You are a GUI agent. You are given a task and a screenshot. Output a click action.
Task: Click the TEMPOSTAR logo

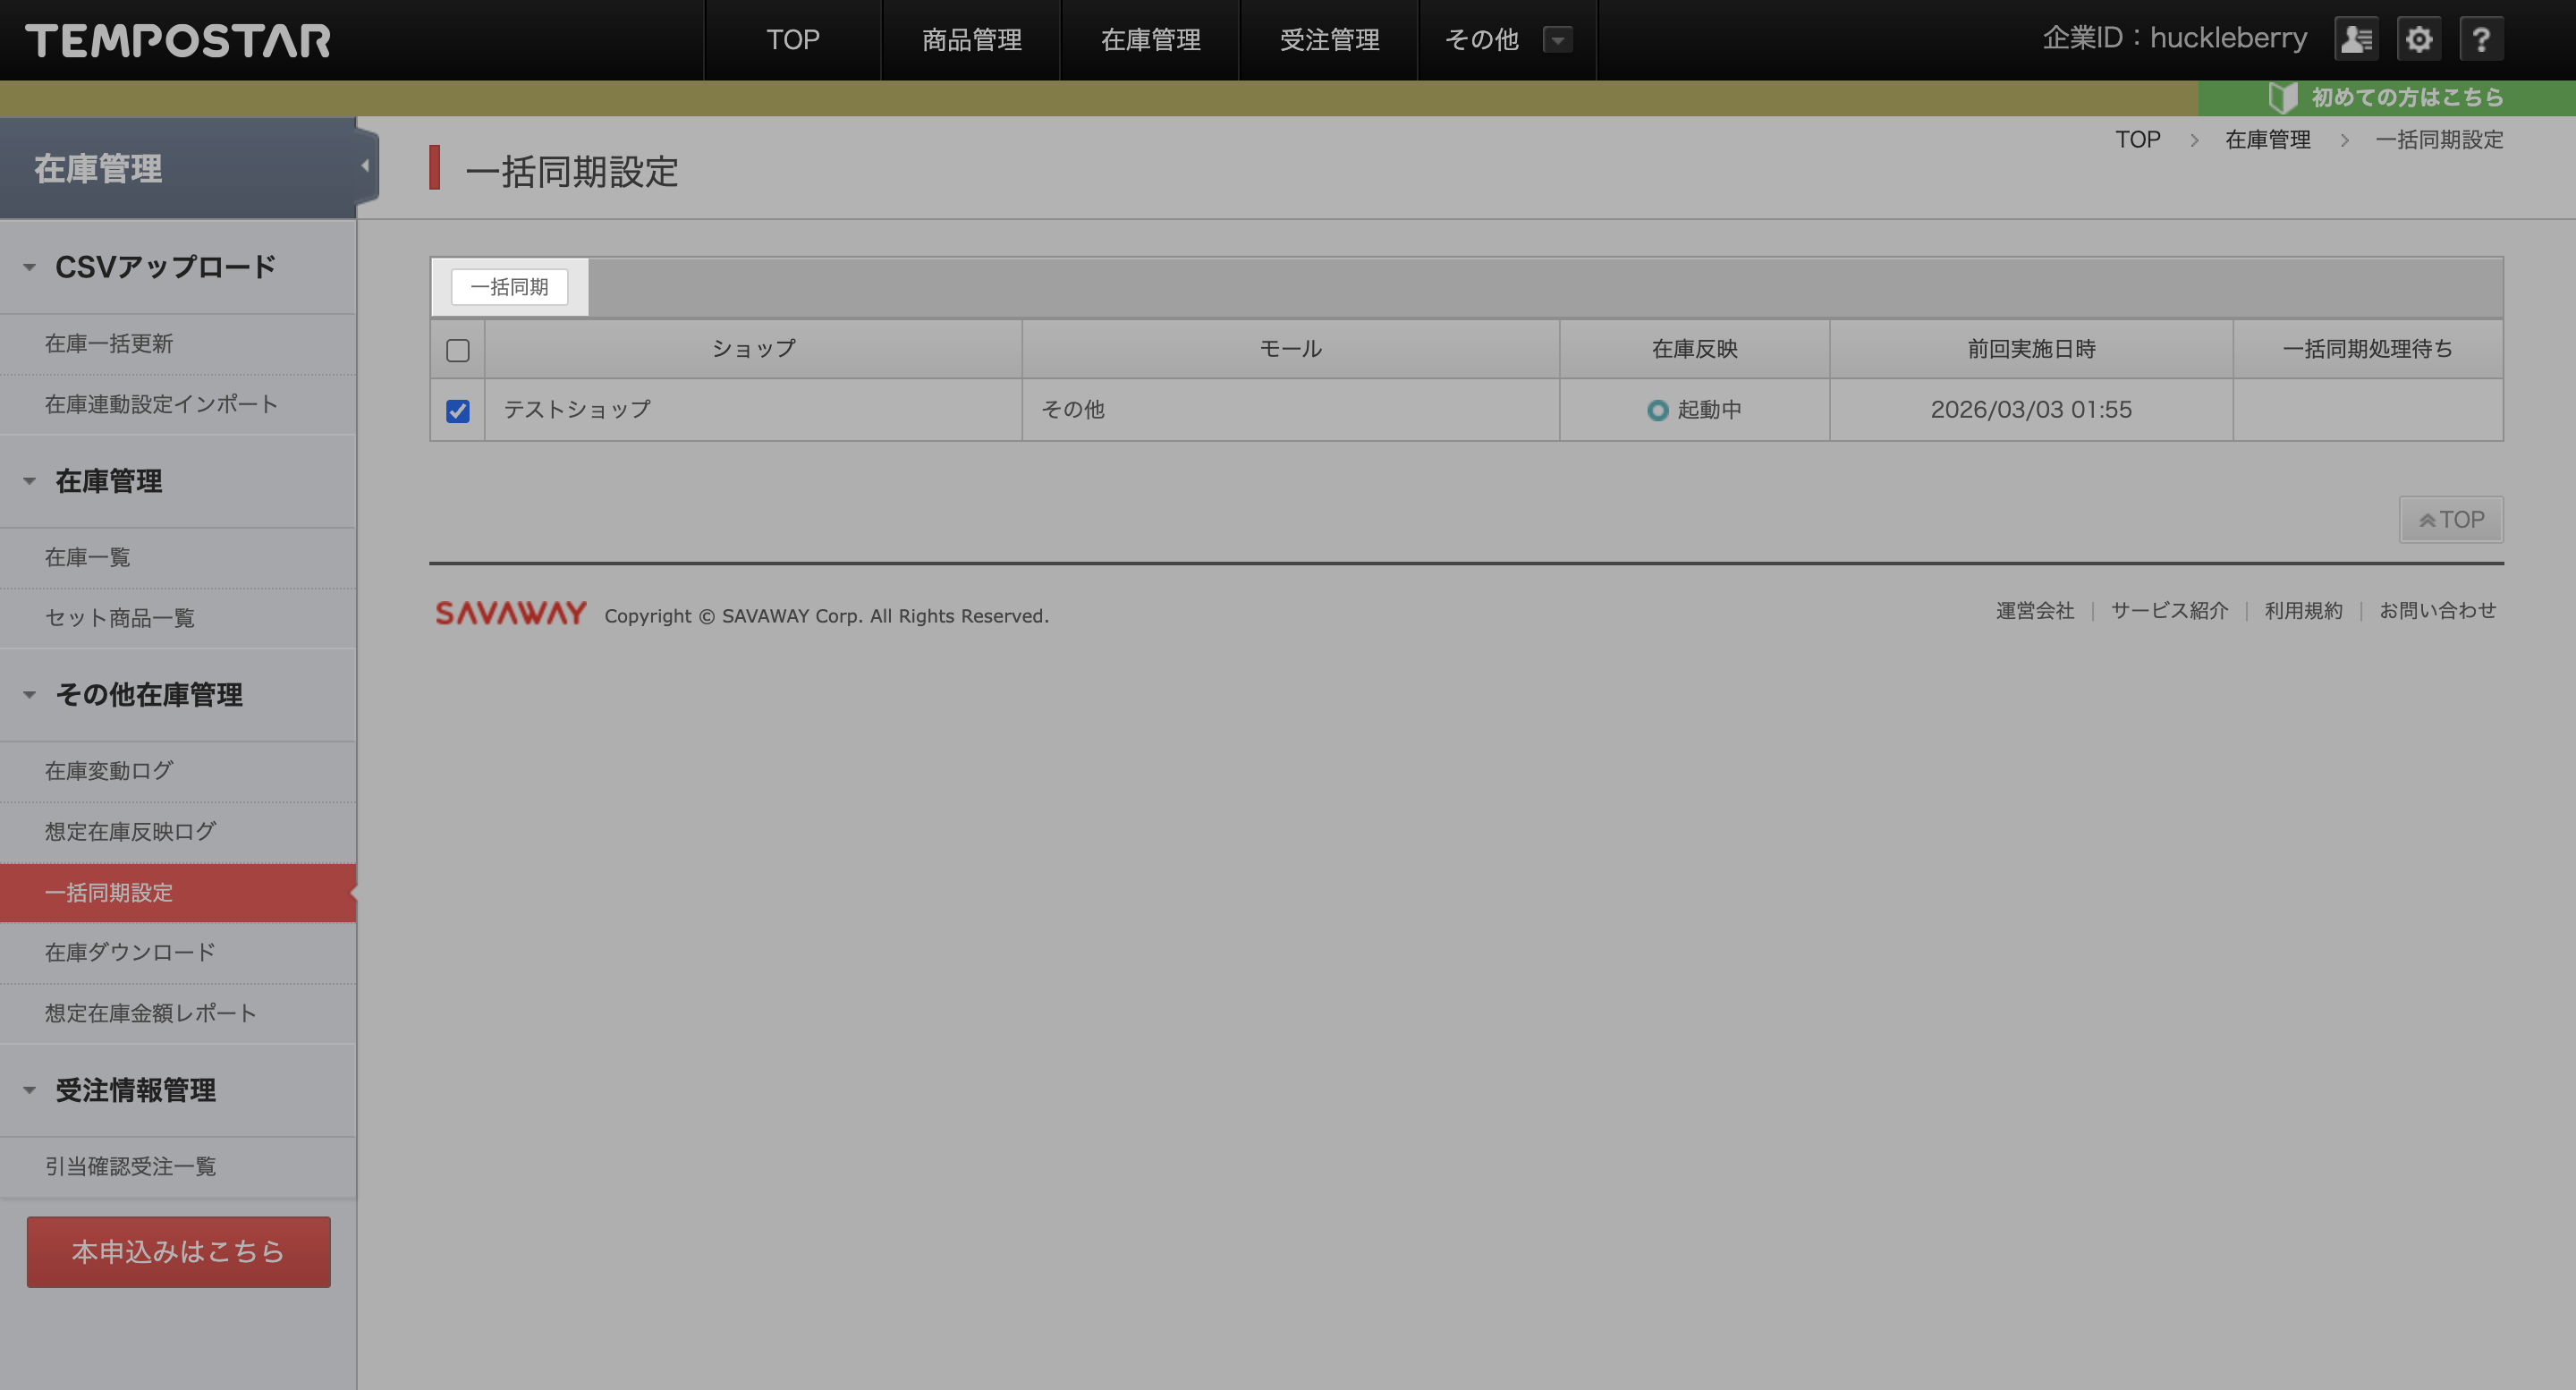pos(178,41)
